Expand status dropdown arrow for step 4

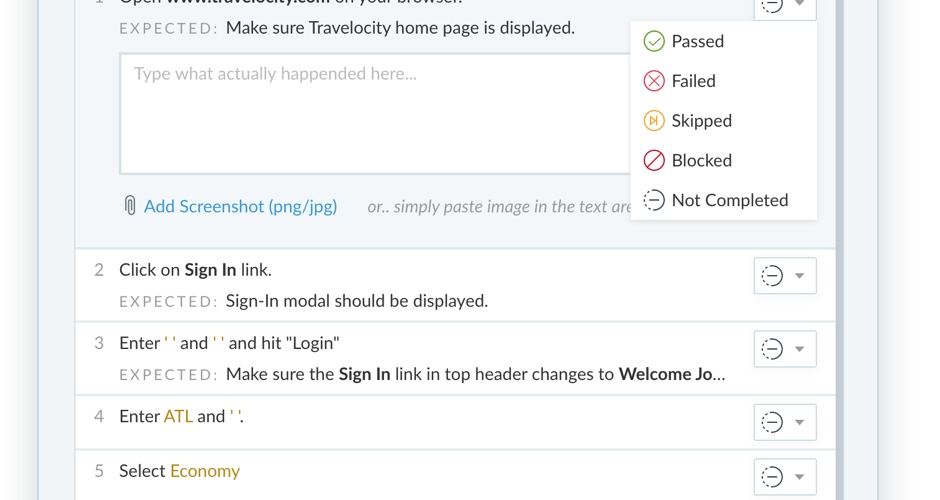pyautogui.click(x=800, y=423)
